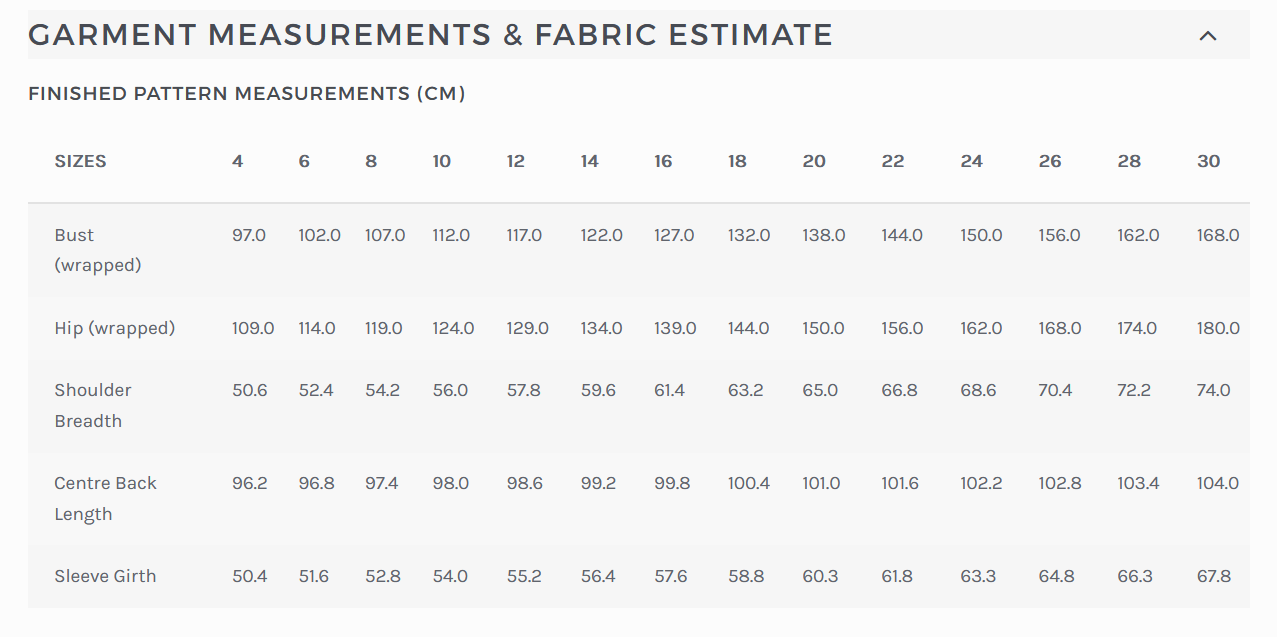Select the 65.0 shoulder breadth for size 20
The width and height of the screenshot is (1277, 637).
coord(820,390)
